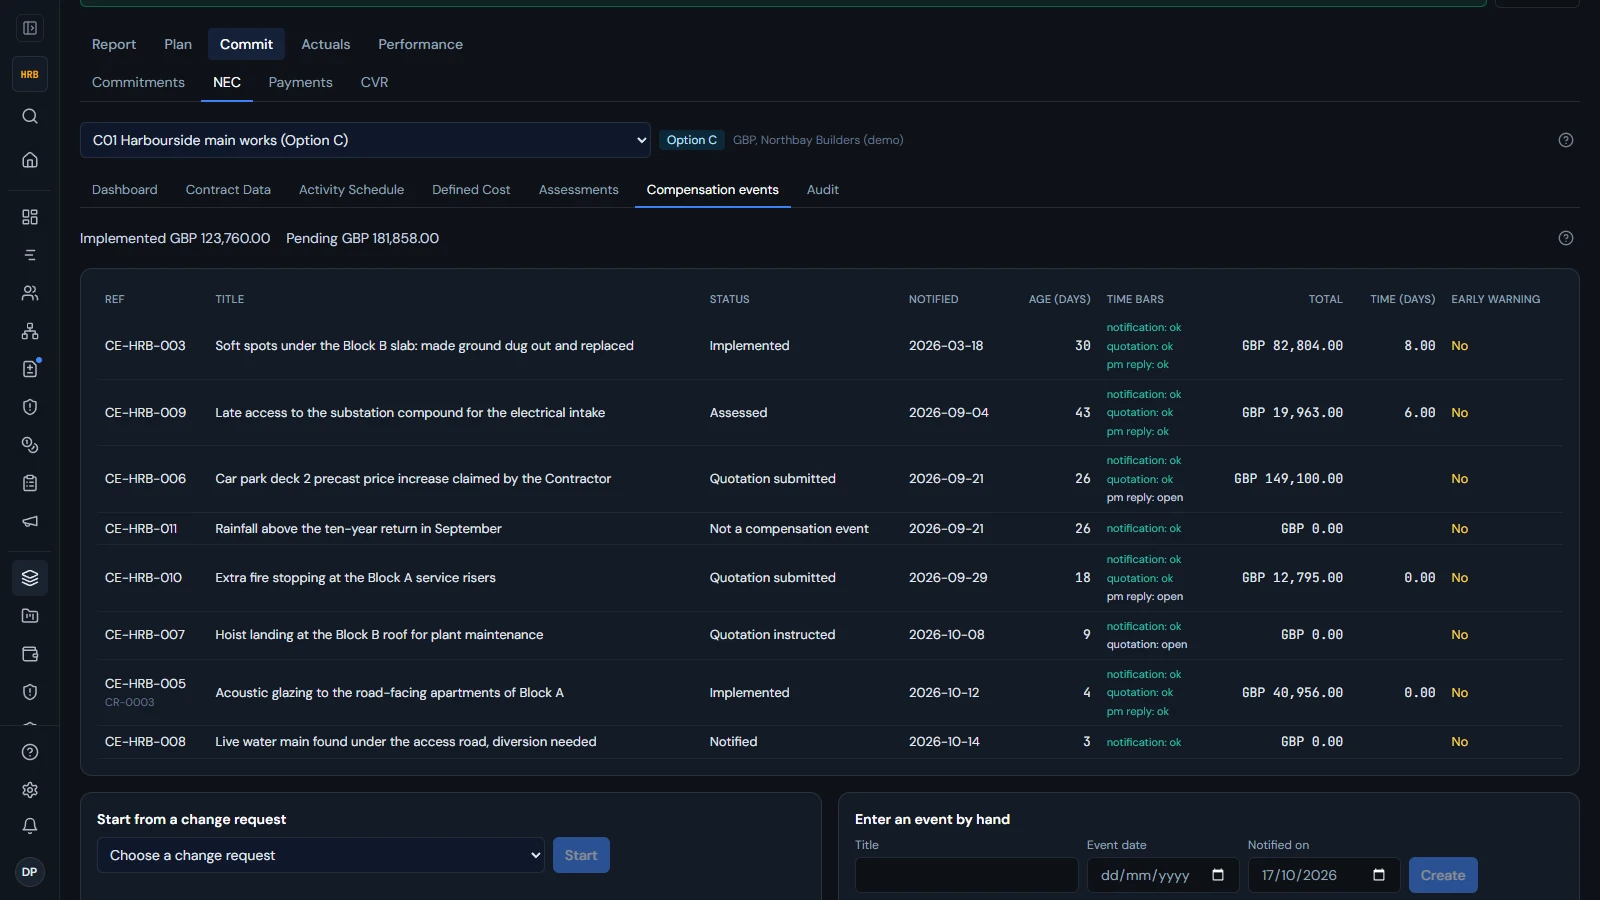Open the megaphone announcements icon

30,521
